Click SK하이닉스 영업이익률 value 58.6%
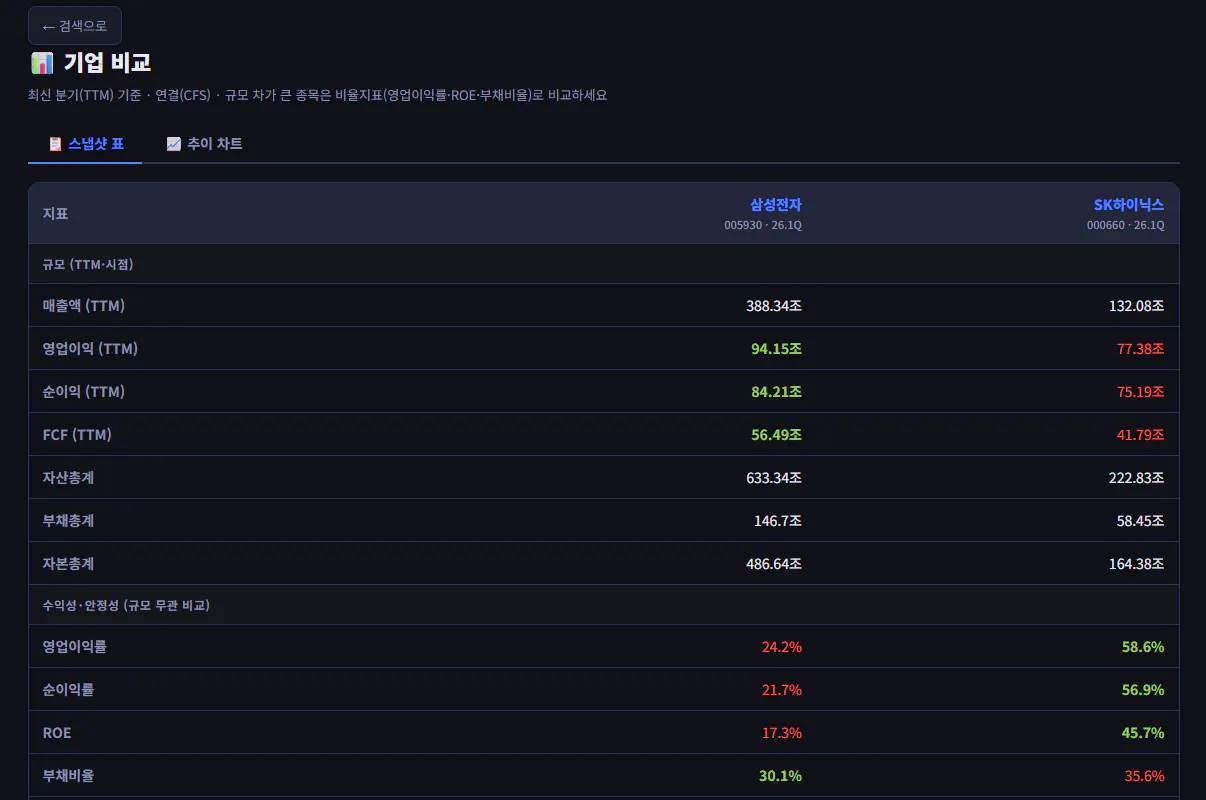1206x800 pixels. [x=1143, y=647]
